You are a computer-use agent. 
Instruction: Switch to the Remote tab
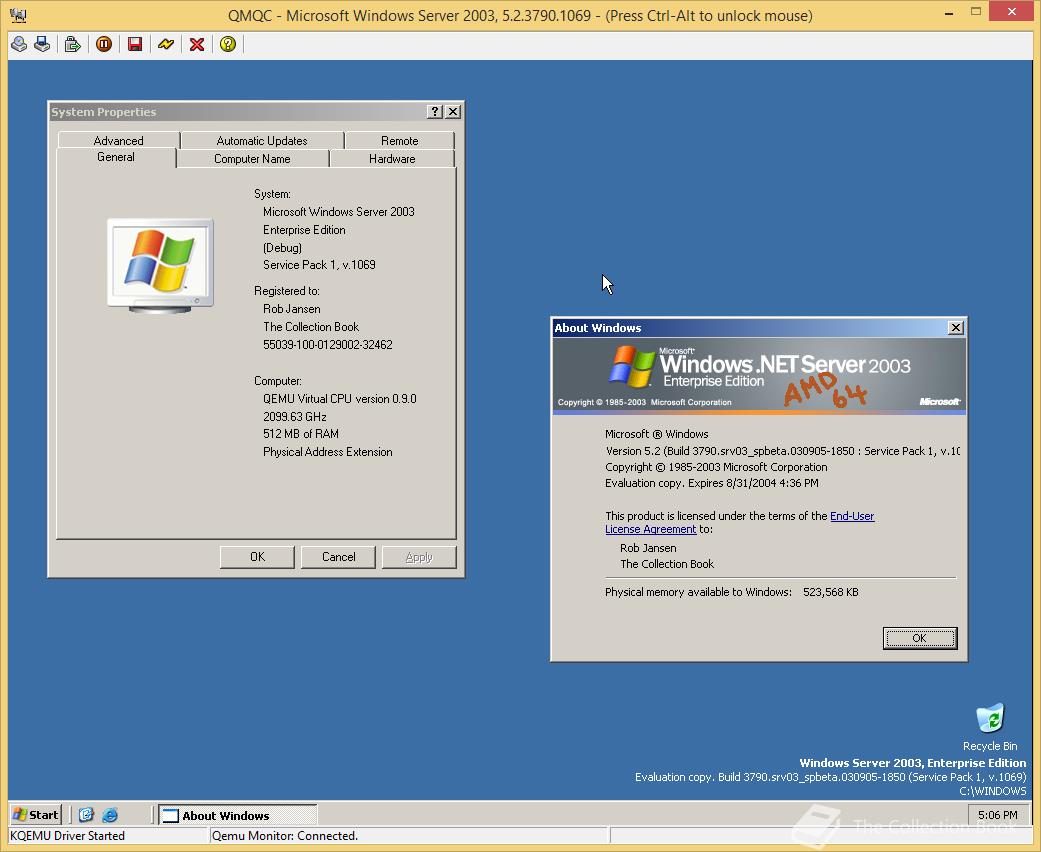[x=399, y=140]
